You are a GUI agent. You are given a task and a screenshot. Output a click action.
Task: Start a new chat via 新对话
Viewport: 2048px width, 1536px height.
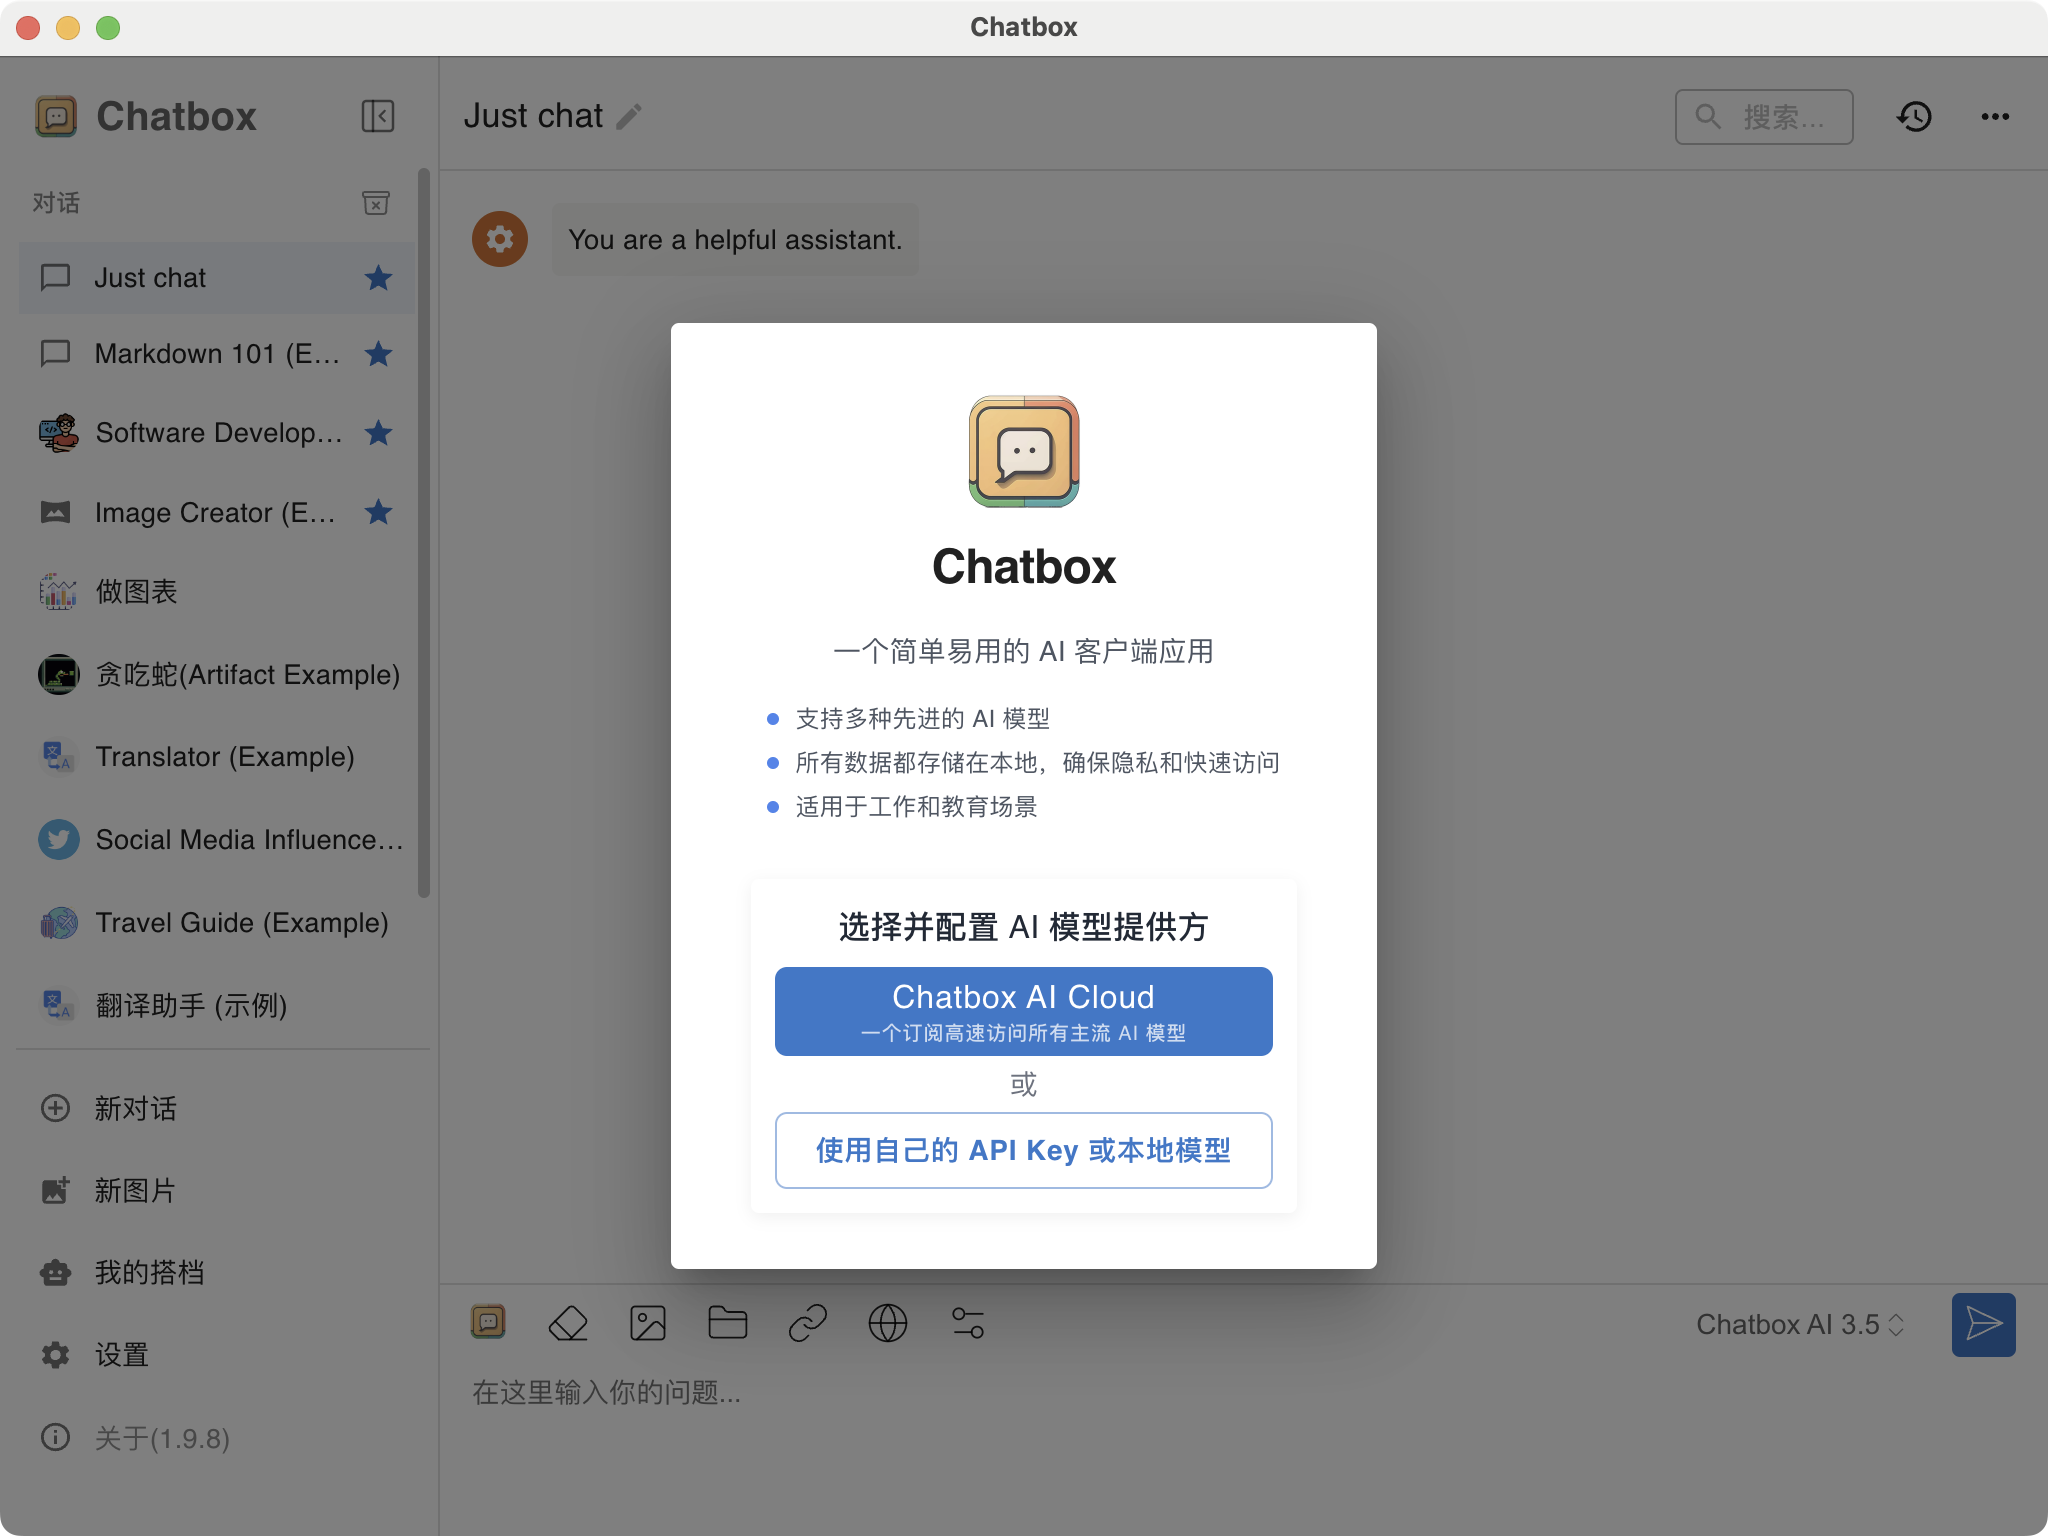click(x=217, y=1108)
